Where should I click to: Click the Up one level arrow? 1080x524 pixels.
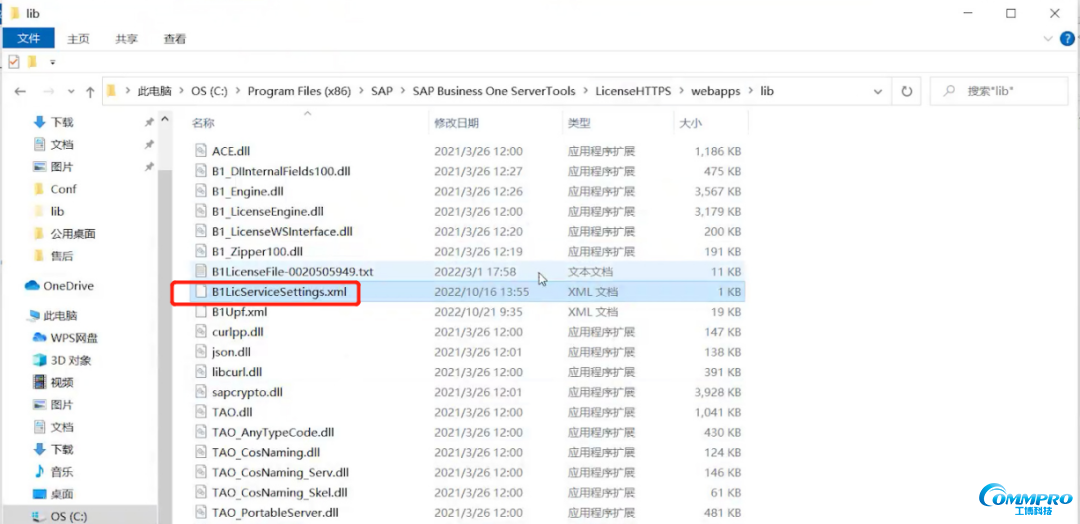[x=90, y=91]
